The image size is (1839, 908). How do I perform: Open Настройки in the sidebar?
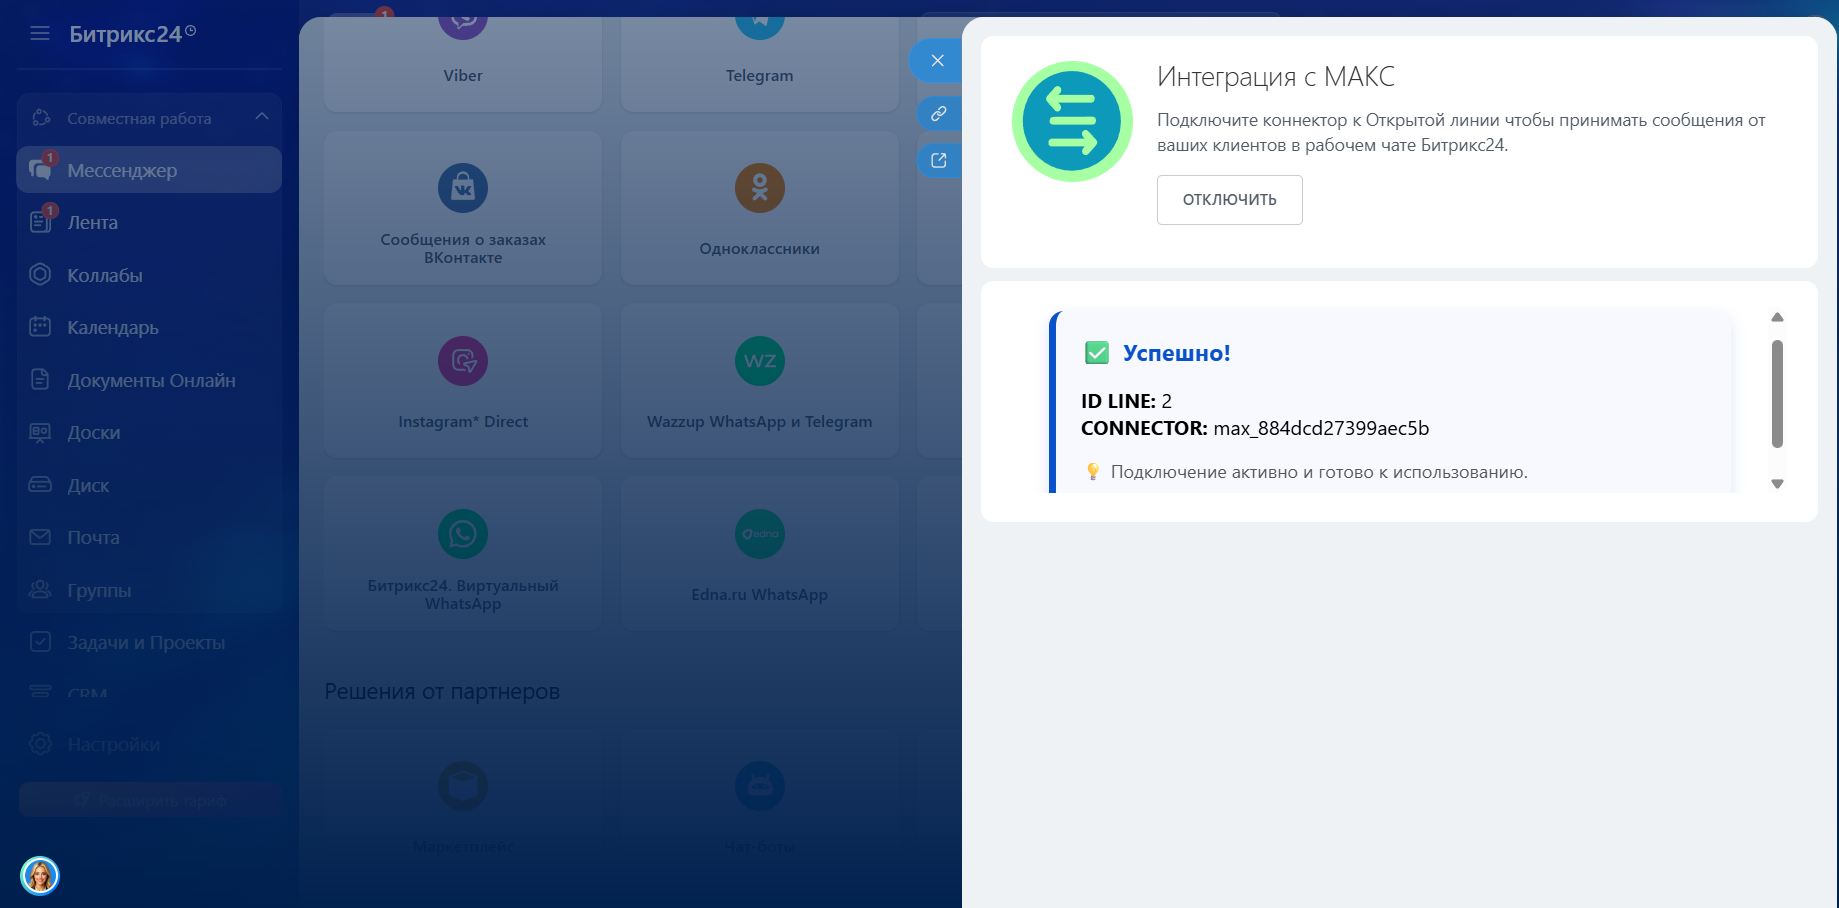pyautogui.click(x=149, y=744)
